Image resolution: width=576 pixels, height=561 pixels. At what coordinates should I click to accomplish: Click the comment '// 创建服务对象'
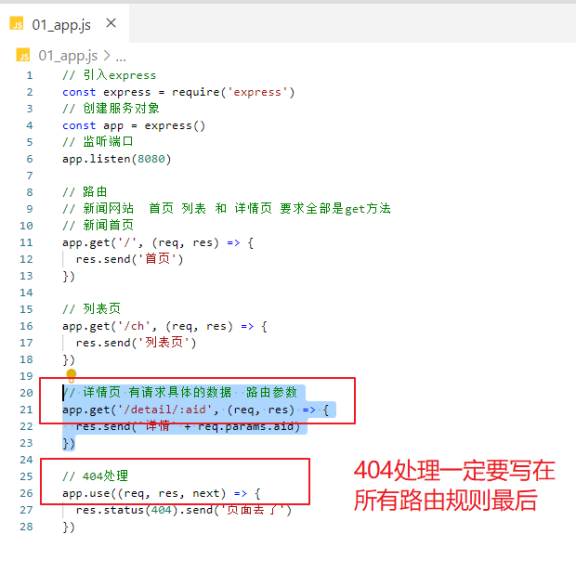click(111, 108)
